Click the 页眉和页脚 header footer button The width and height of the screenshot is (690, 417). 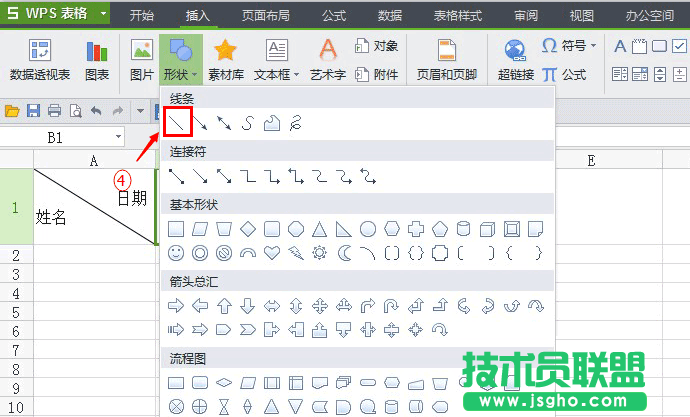pyautogui.click(x=447, y=60)
